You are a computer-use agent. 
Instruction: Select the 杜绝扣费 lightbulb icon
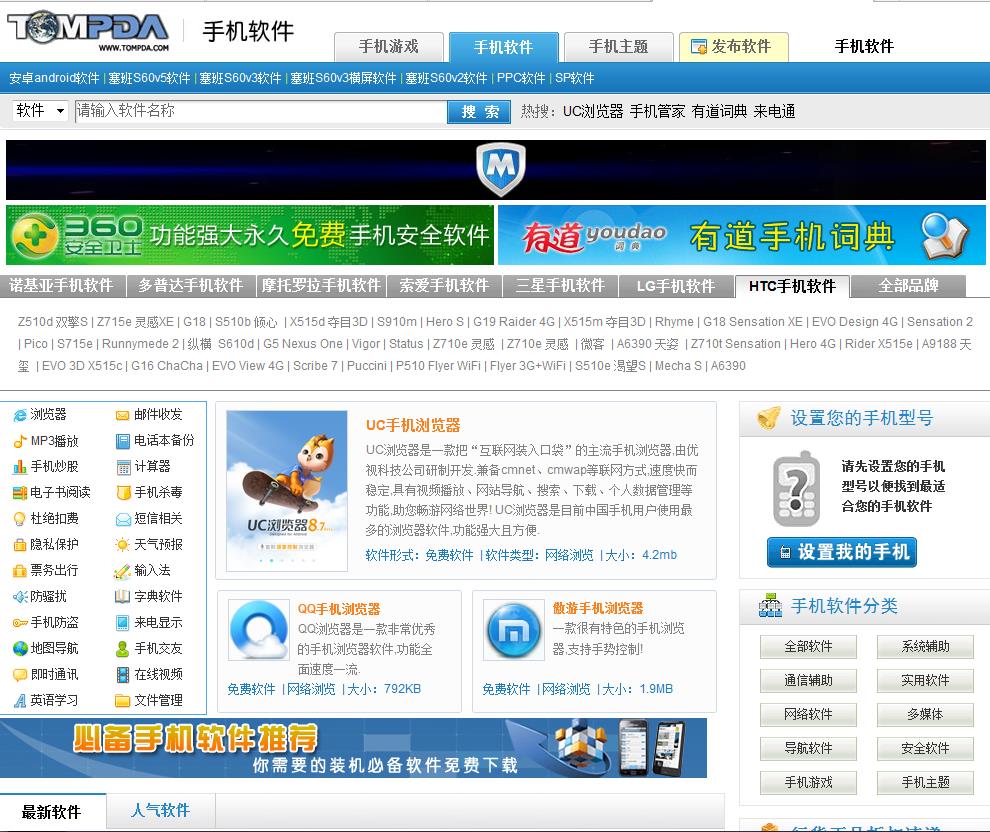point(20,519)
